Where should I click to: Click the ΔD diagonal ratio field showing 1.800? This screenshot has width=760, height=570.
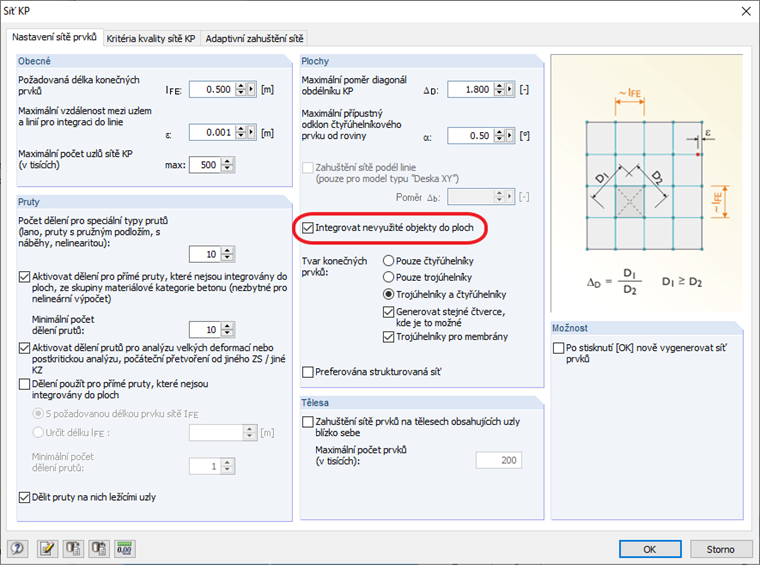(470, 89)
